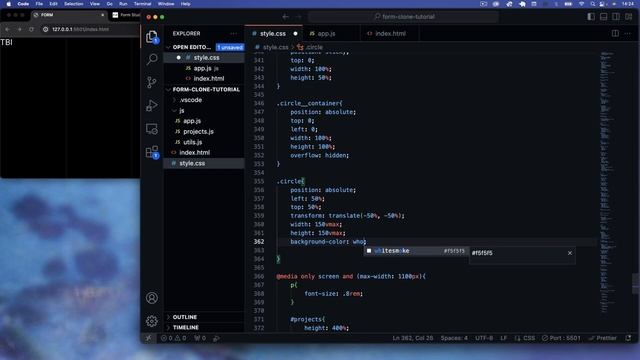The image size is (640, 360).
Task: Click the refresh button in browser window
Action: click(31, 29)
